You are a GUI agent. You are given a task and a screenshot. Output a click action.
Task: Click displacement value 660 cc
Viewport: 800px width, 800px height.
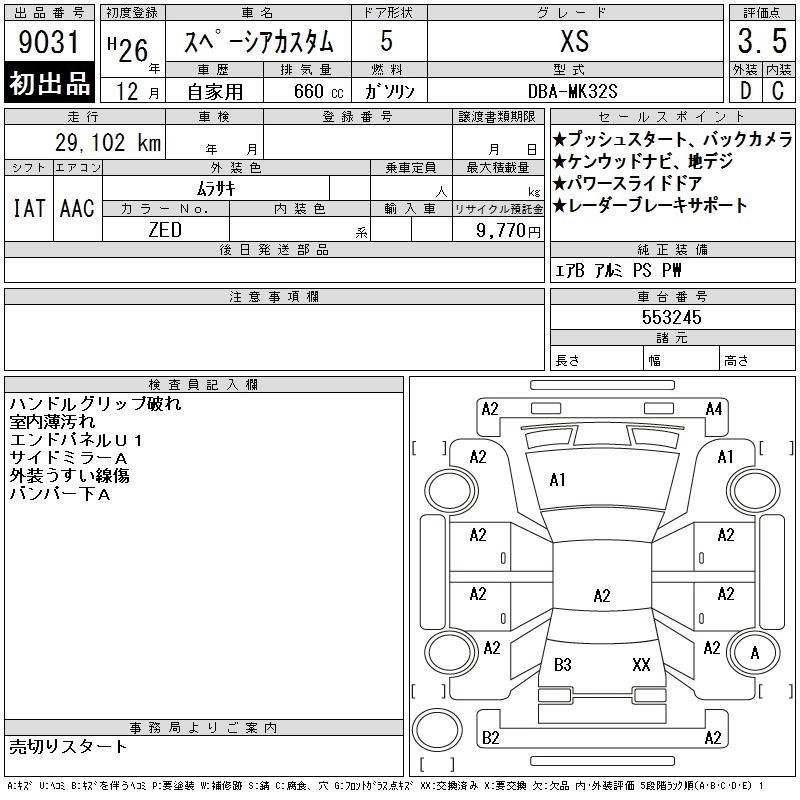318,91
